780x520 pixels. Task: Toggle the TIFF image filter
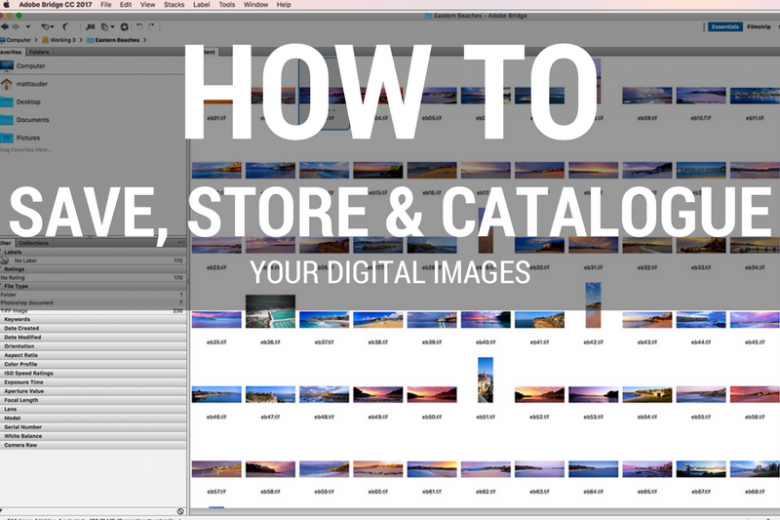[x=93, y=311]
